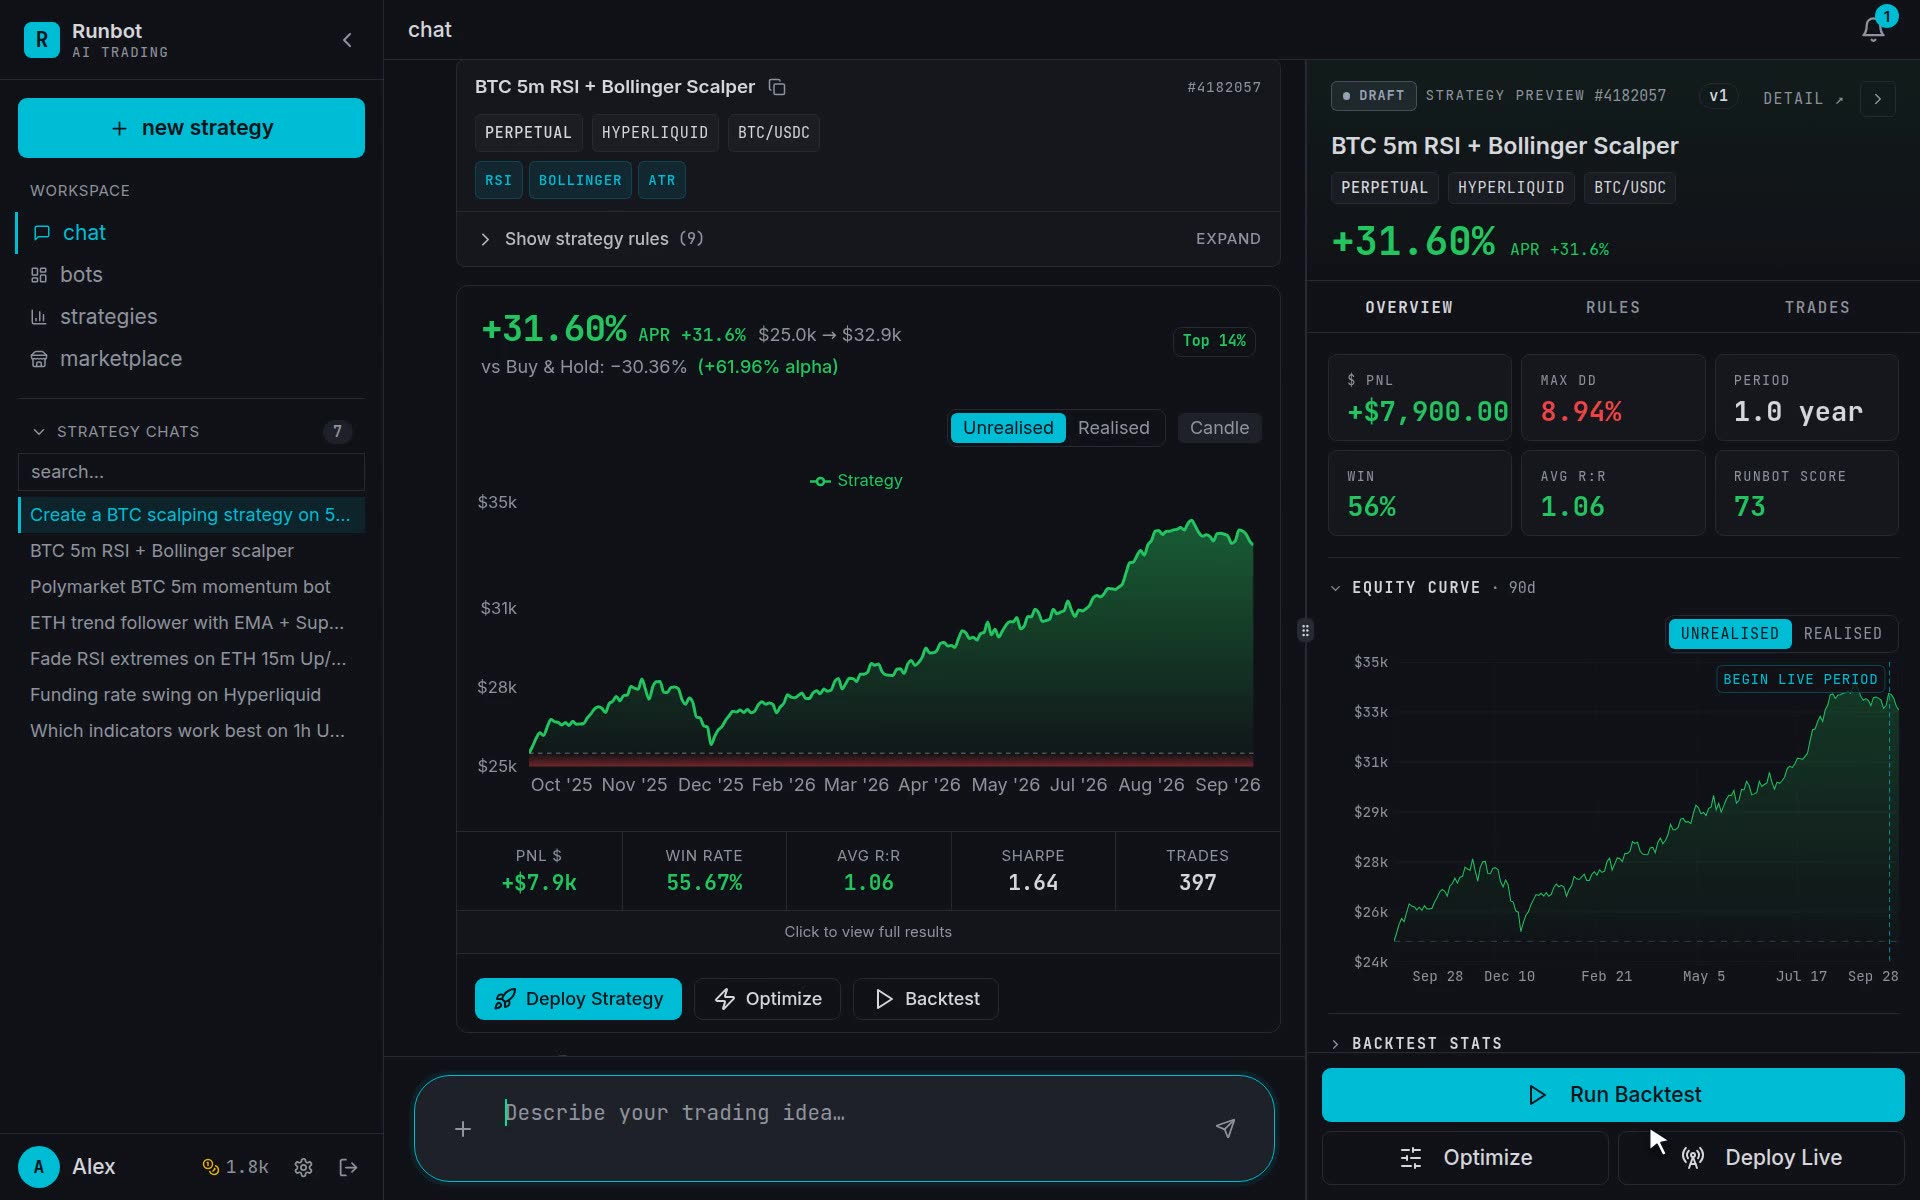Viewport: 1920px width, 1200px height.
Task: Grab the panel divider handle
Action: tap(1305, 631)
